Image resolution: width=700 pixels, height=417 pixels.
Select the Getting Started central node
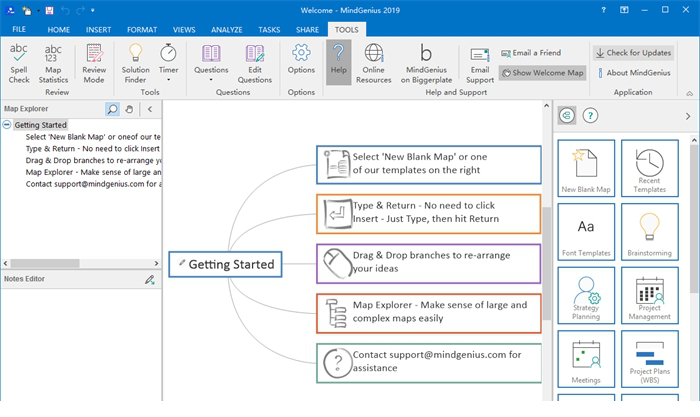[x=225, y=264]
